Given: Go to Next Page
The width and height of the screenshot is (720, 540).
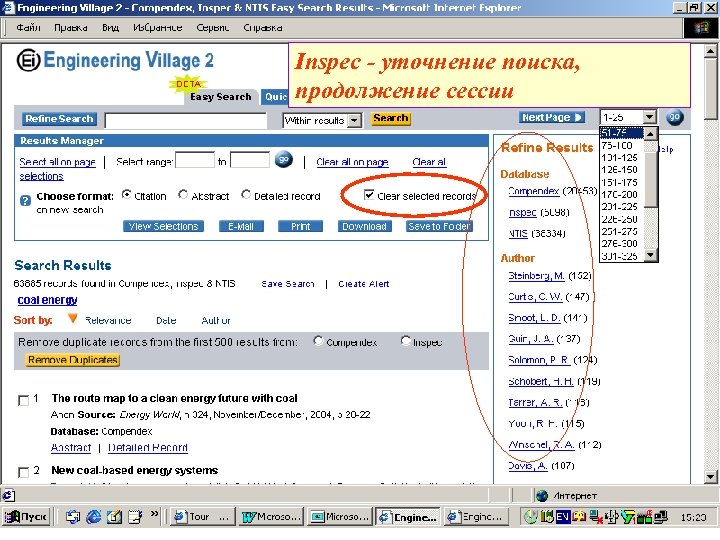Looking at the screenshot, I should [552, 118].
